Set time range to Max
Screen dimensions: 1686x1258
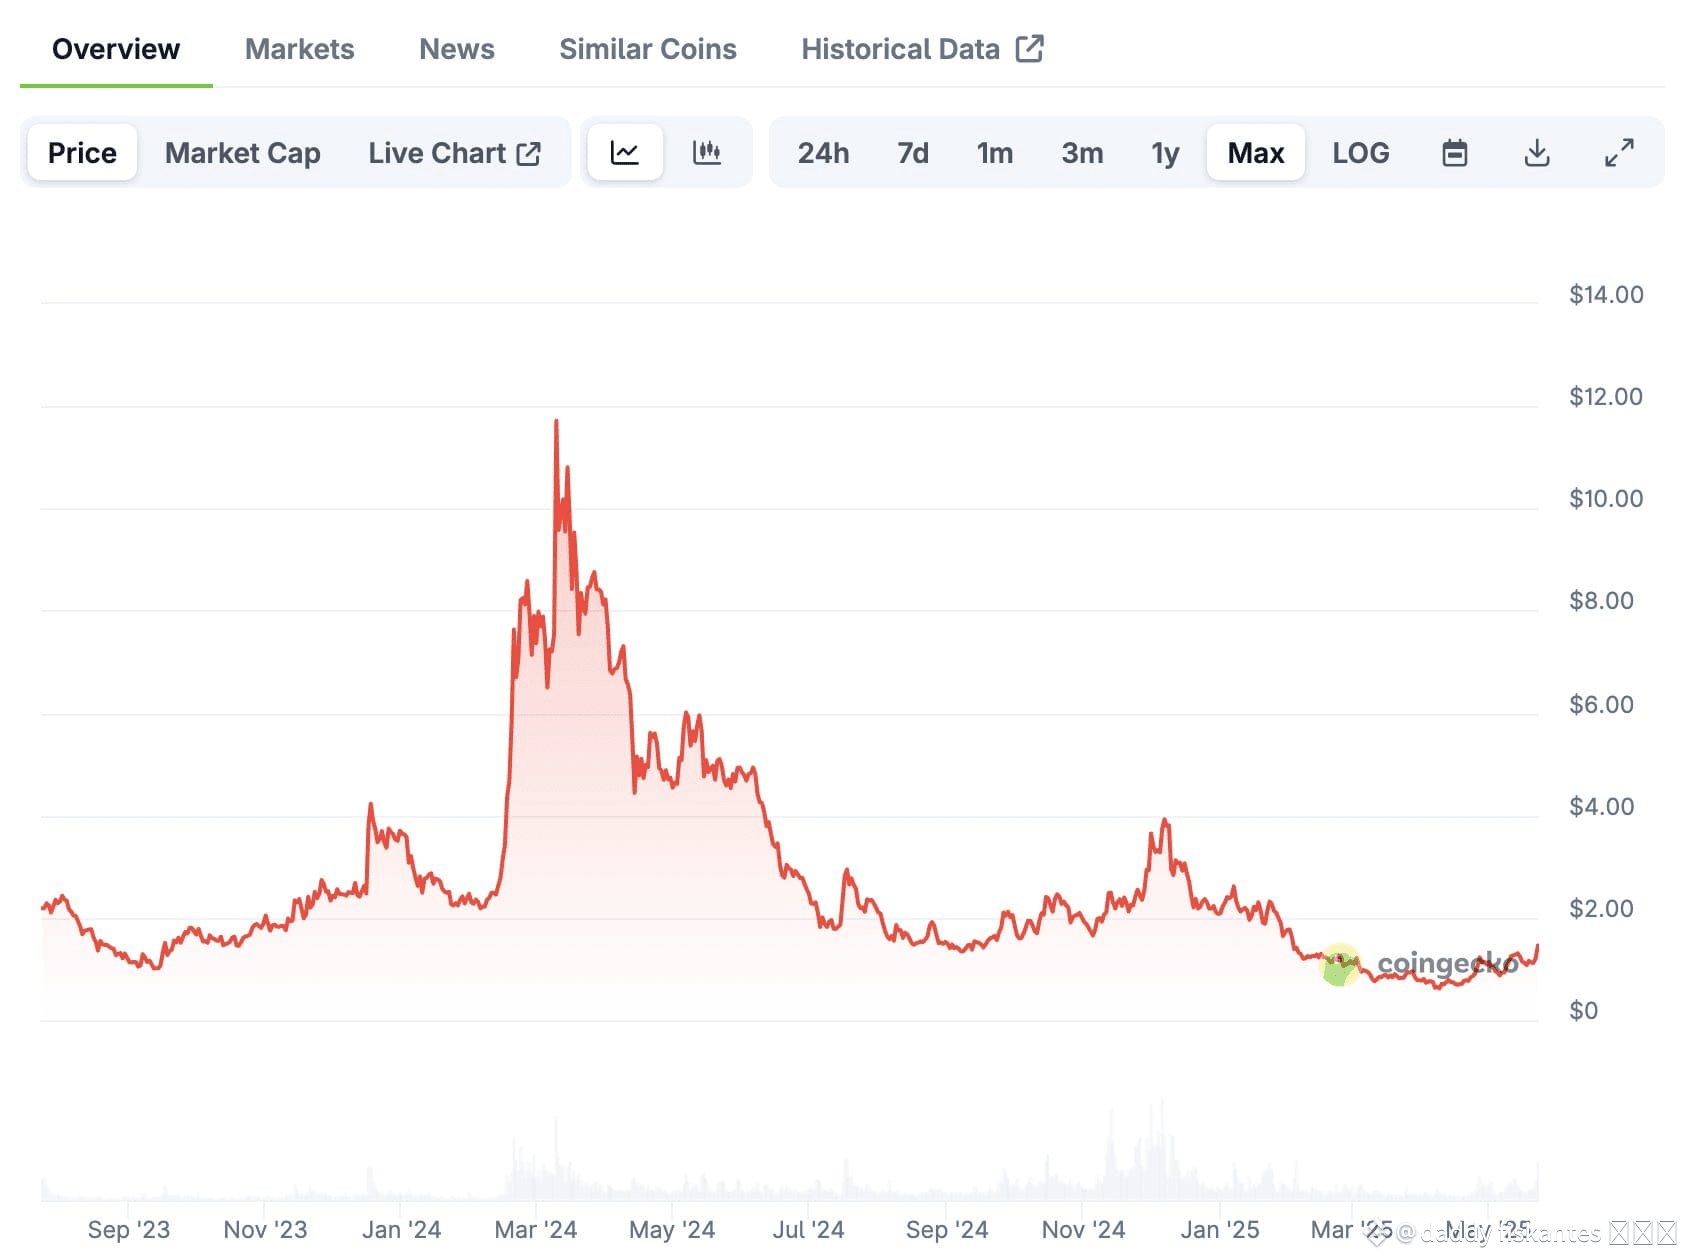tap(1256, 152)
